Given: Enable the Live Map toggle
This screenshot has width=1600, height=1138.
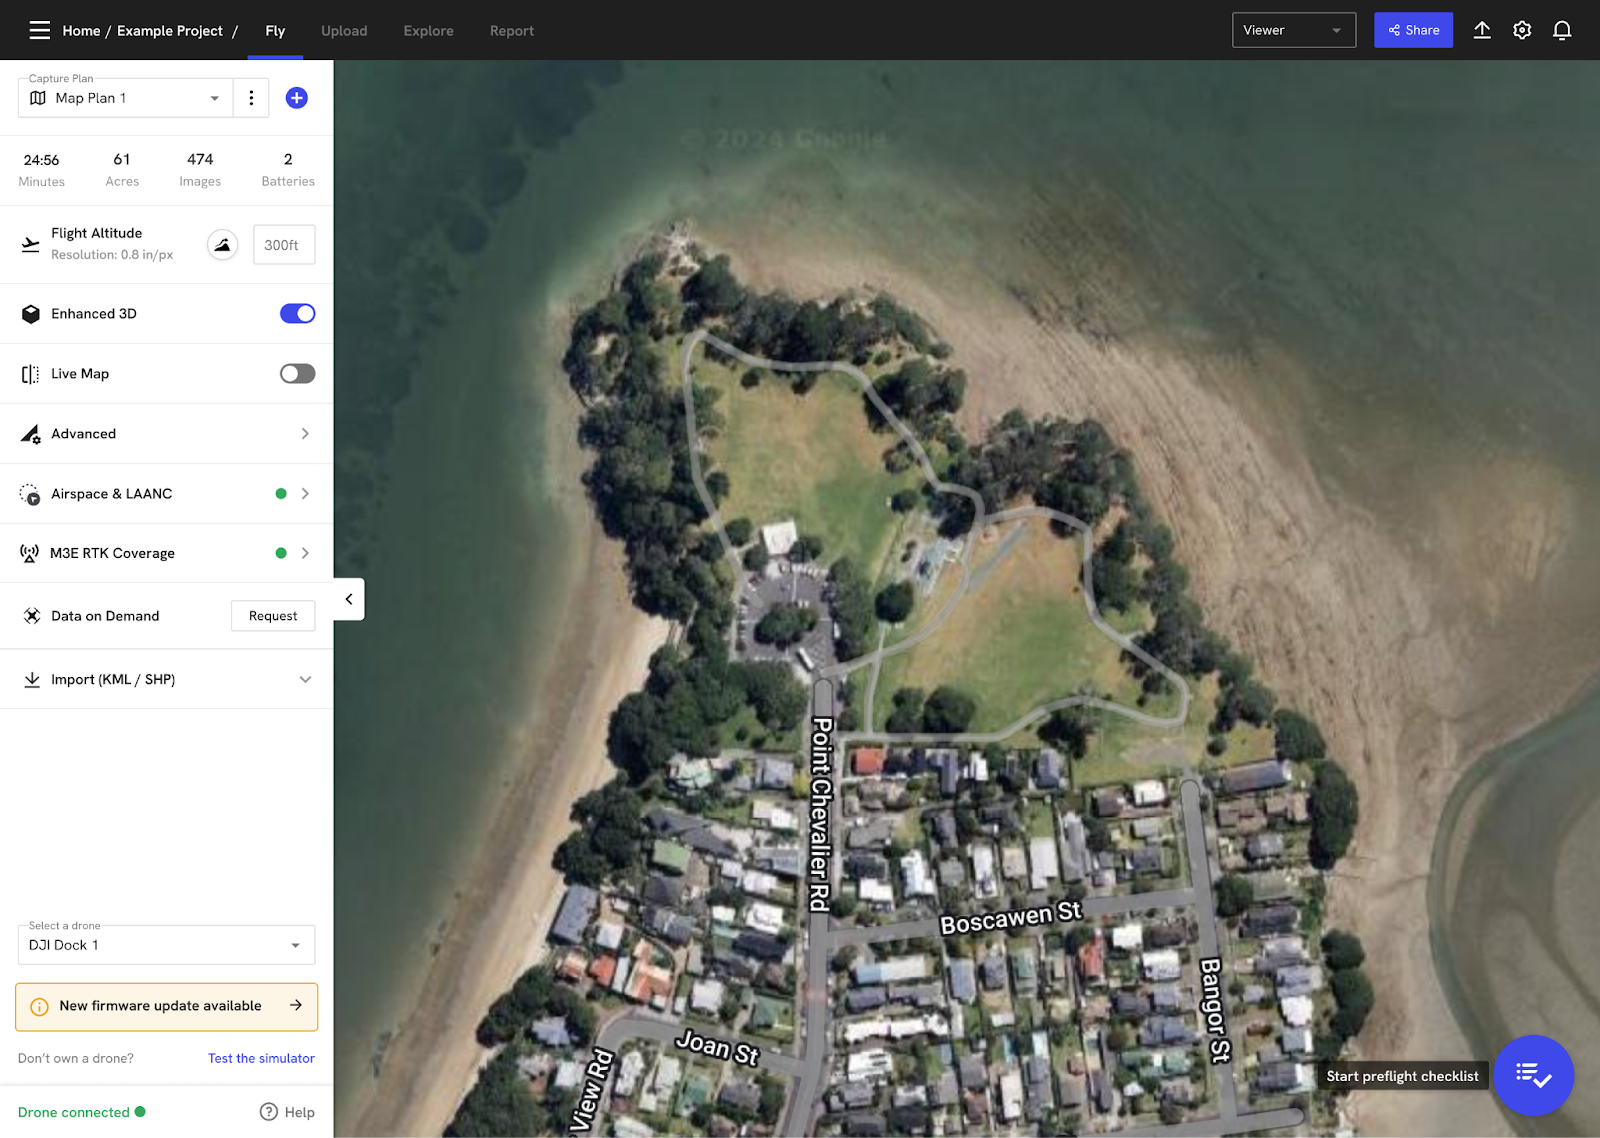Looking at the screenshot, I should click(297, 374).
